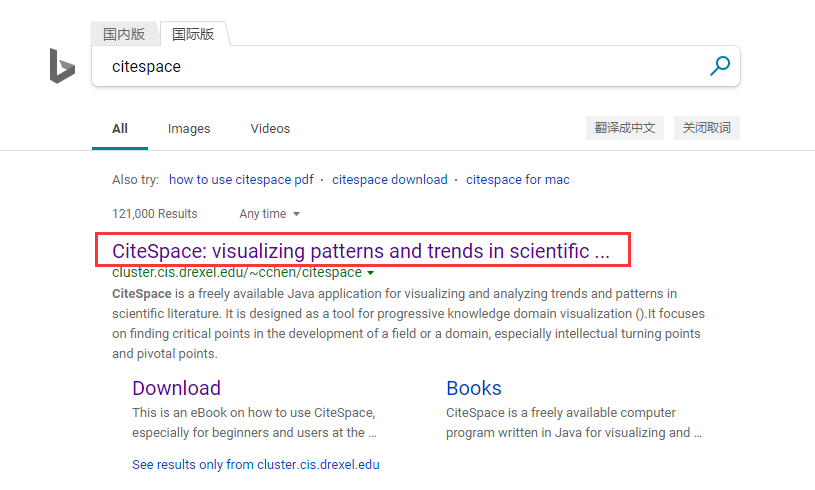
Task: Click the green cluster.cis.drexel.edu URL text
Action: (236, 273)
